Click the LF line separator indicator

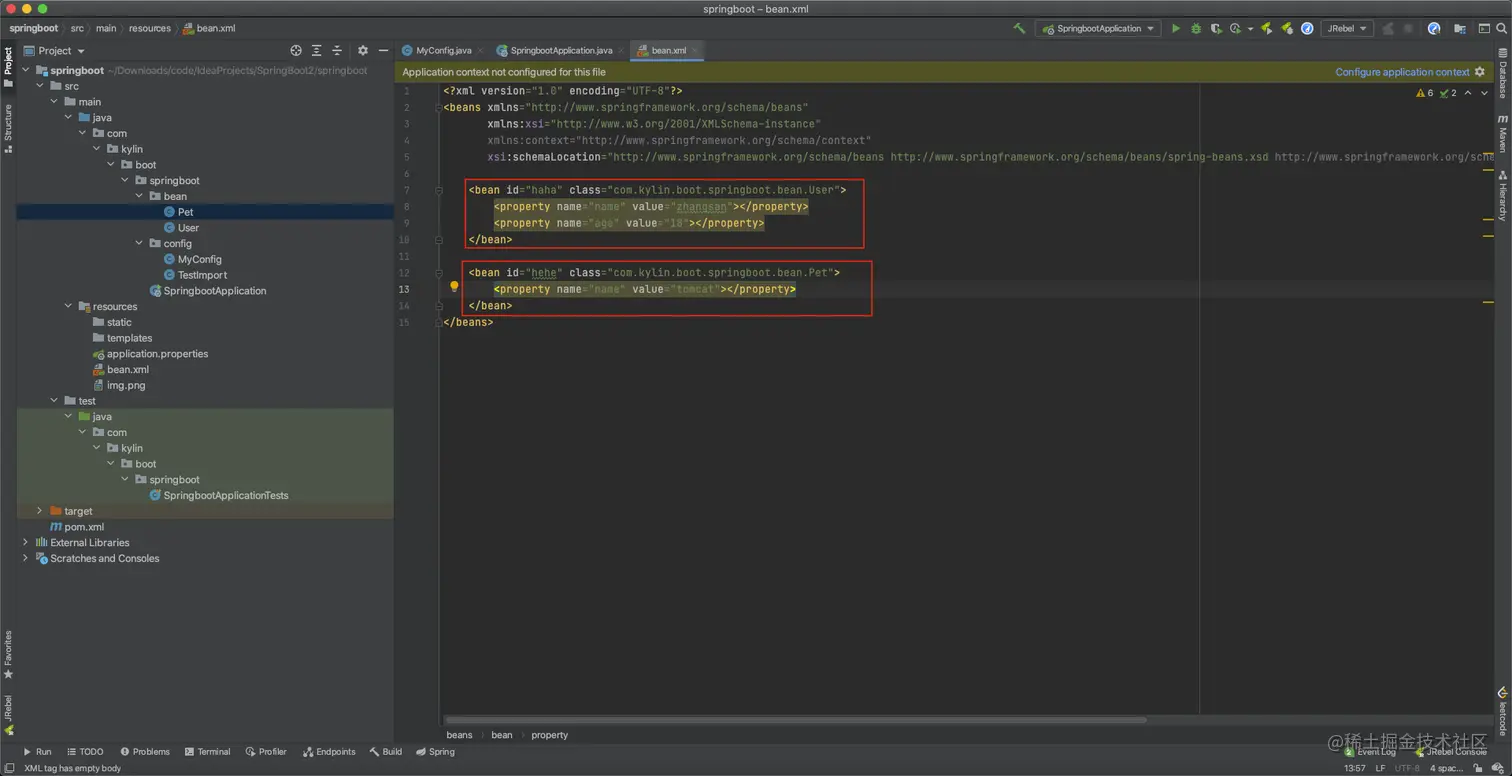pos(1380,768)
